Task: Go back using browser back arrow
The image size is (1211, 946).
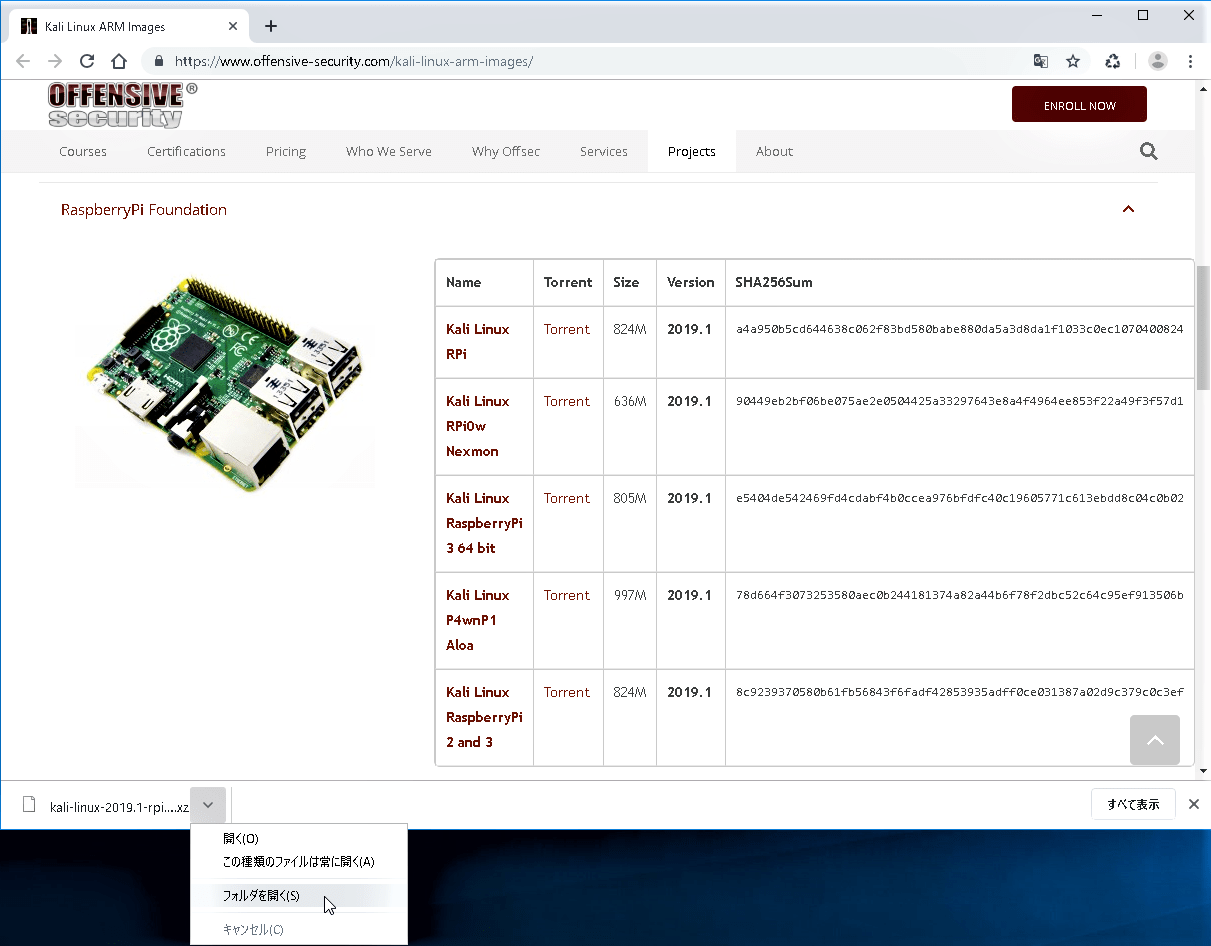Action: tap(24, 61)
